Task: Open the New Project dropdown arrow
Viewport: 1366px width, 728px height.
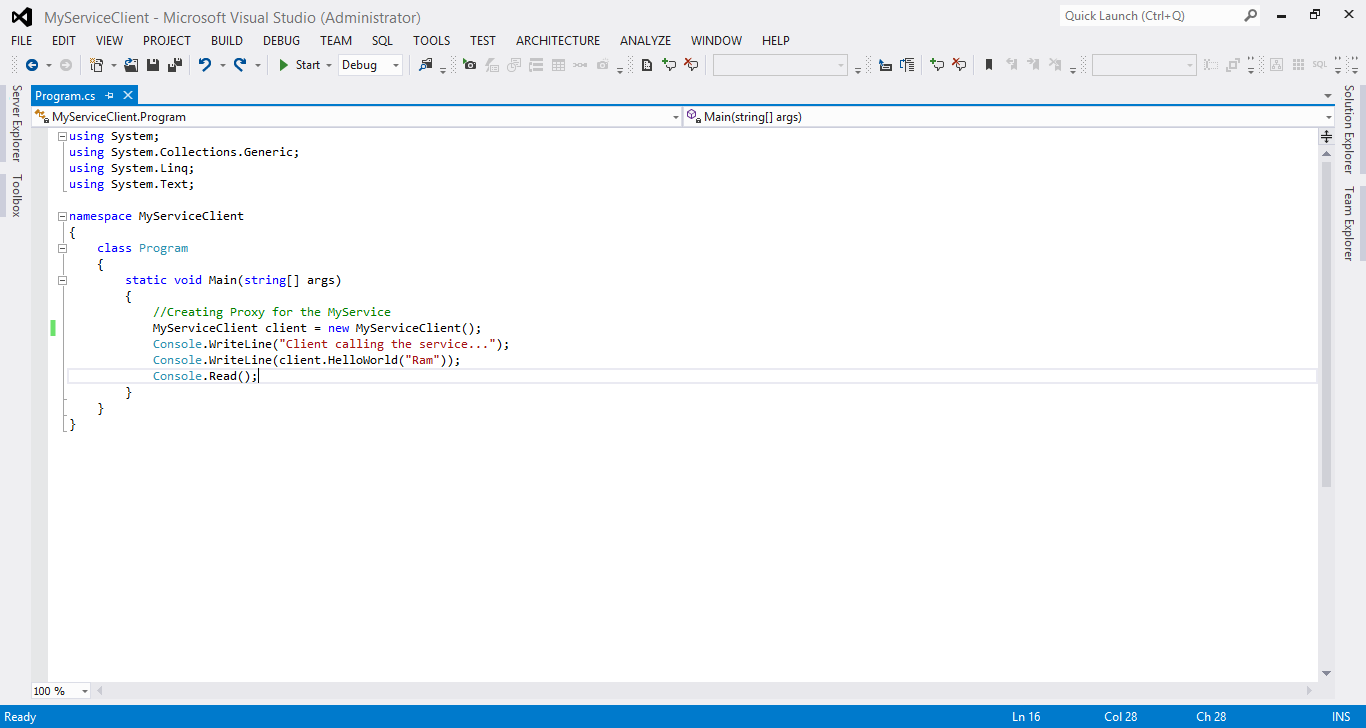Action: (x=113, y=65)
